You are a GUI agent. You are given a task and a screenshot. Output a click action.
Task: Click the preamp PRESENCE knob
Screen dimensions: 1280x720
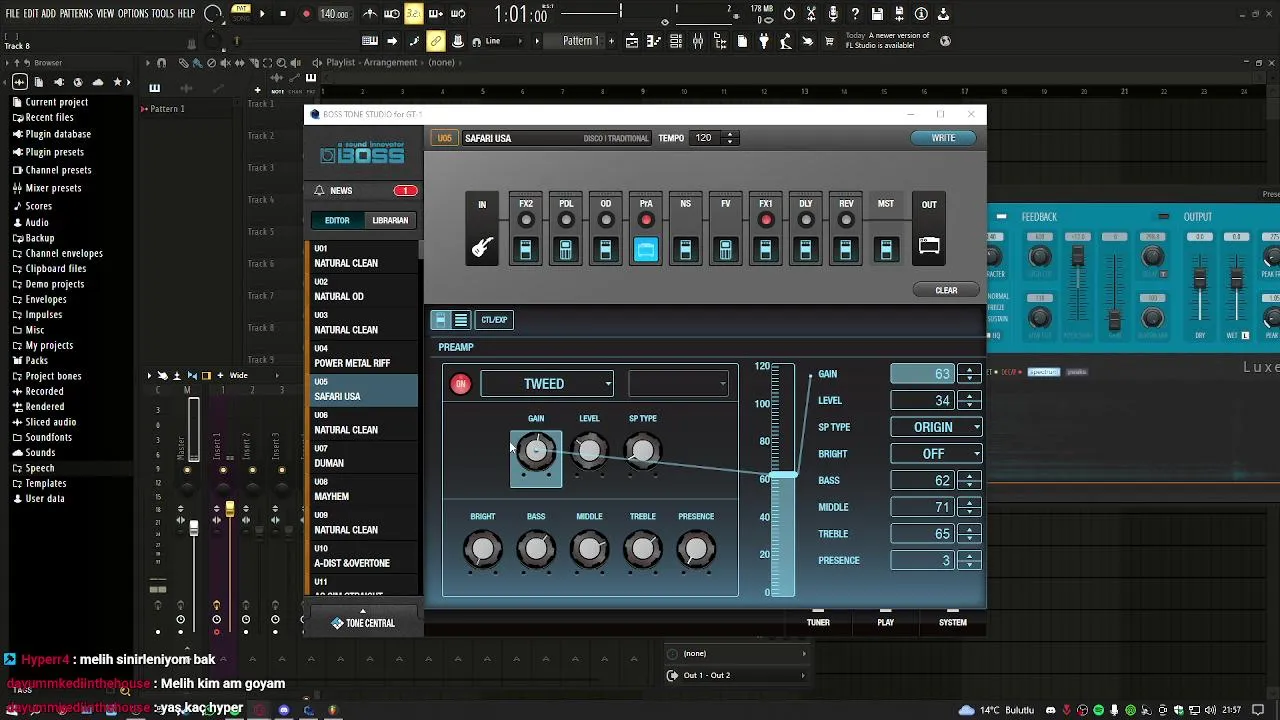[x=696, y=548]
